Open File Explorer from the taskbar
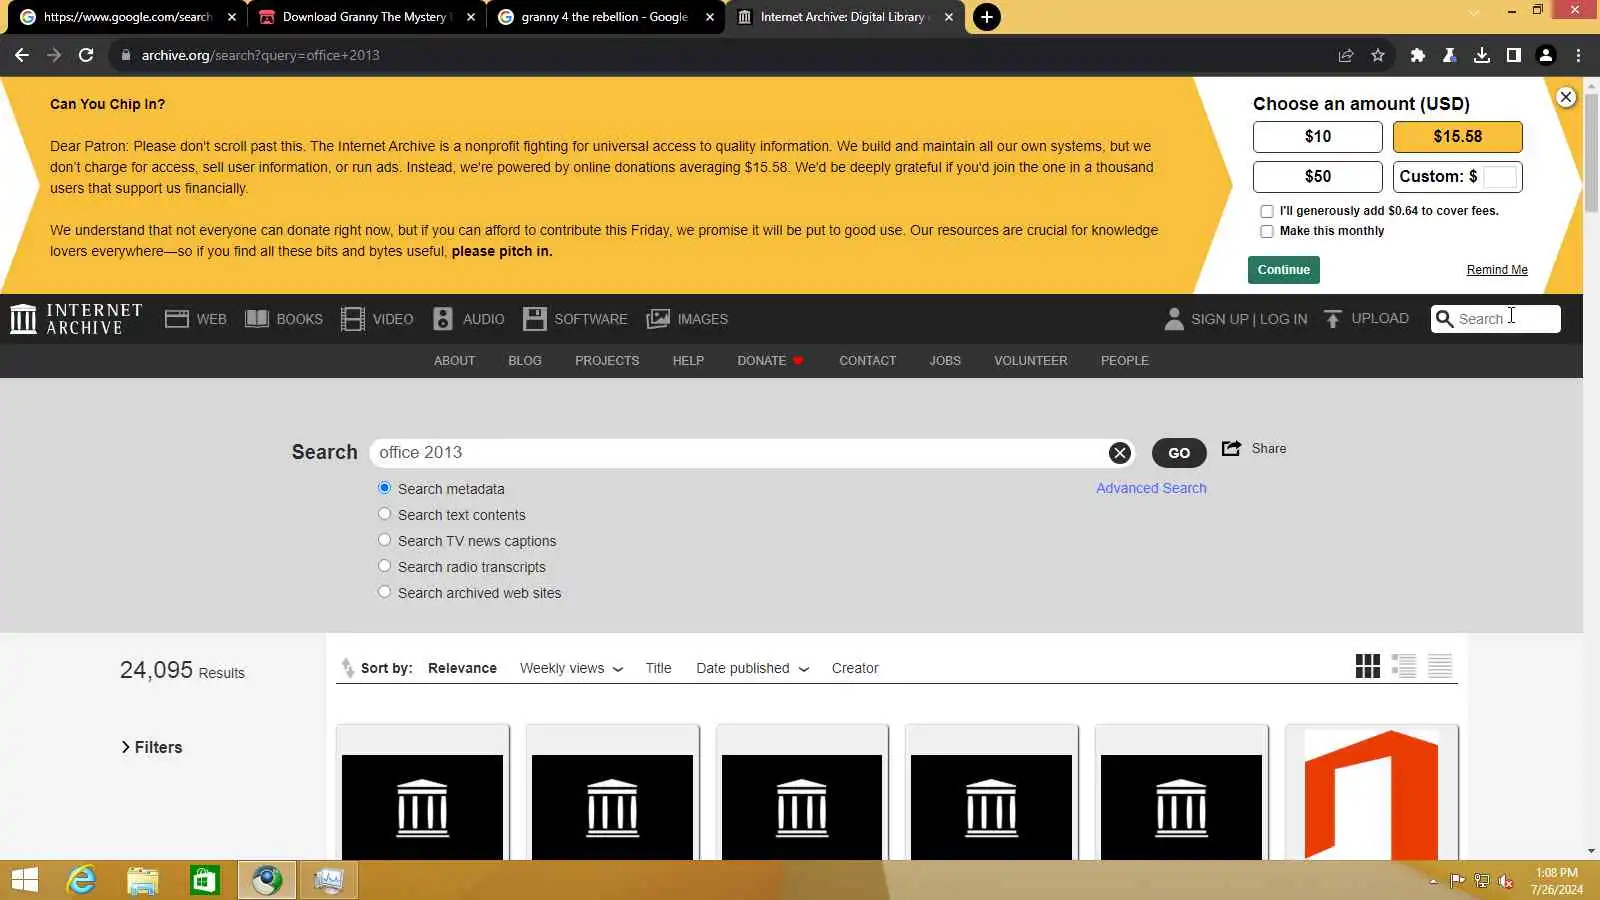The width and height of the screenshot is (1600, 900). pos(143,880)
